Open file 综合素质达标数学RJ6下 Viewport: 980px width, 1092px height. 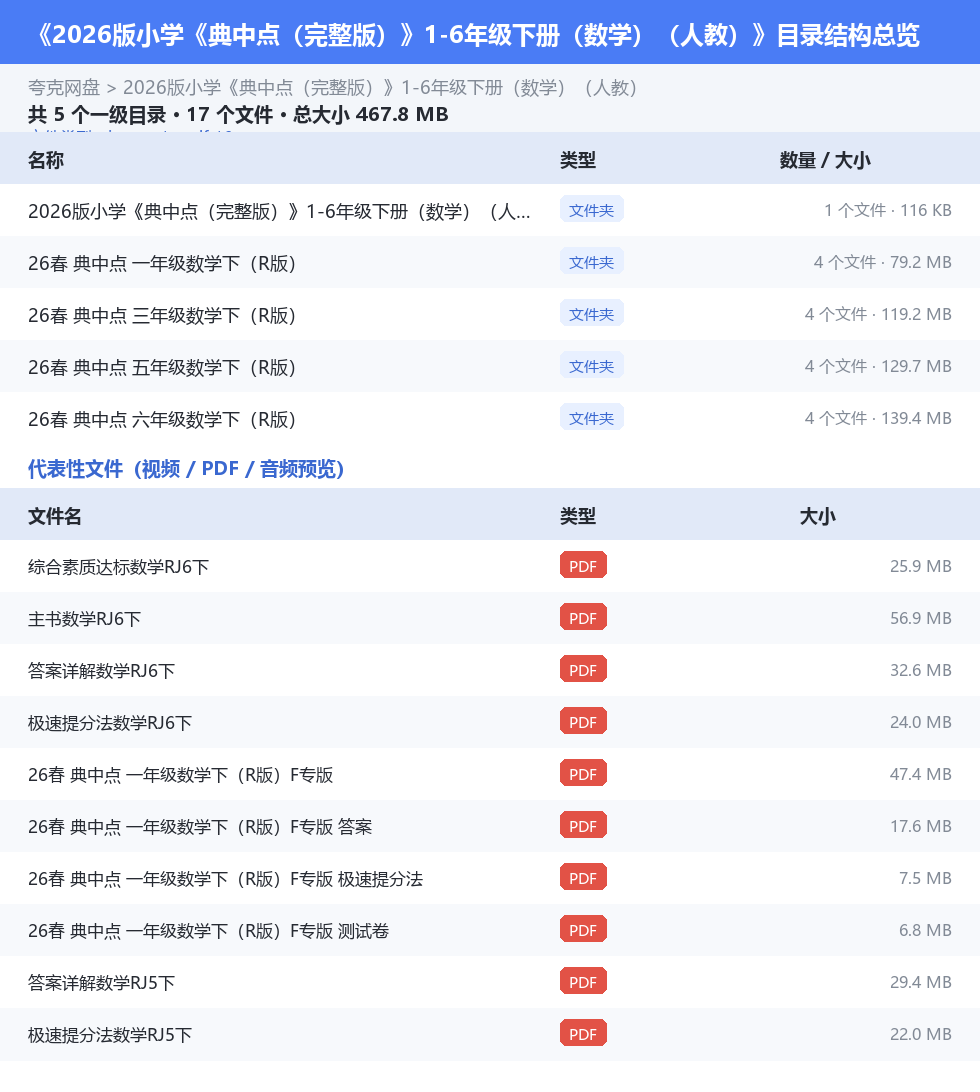click(118, 567)
